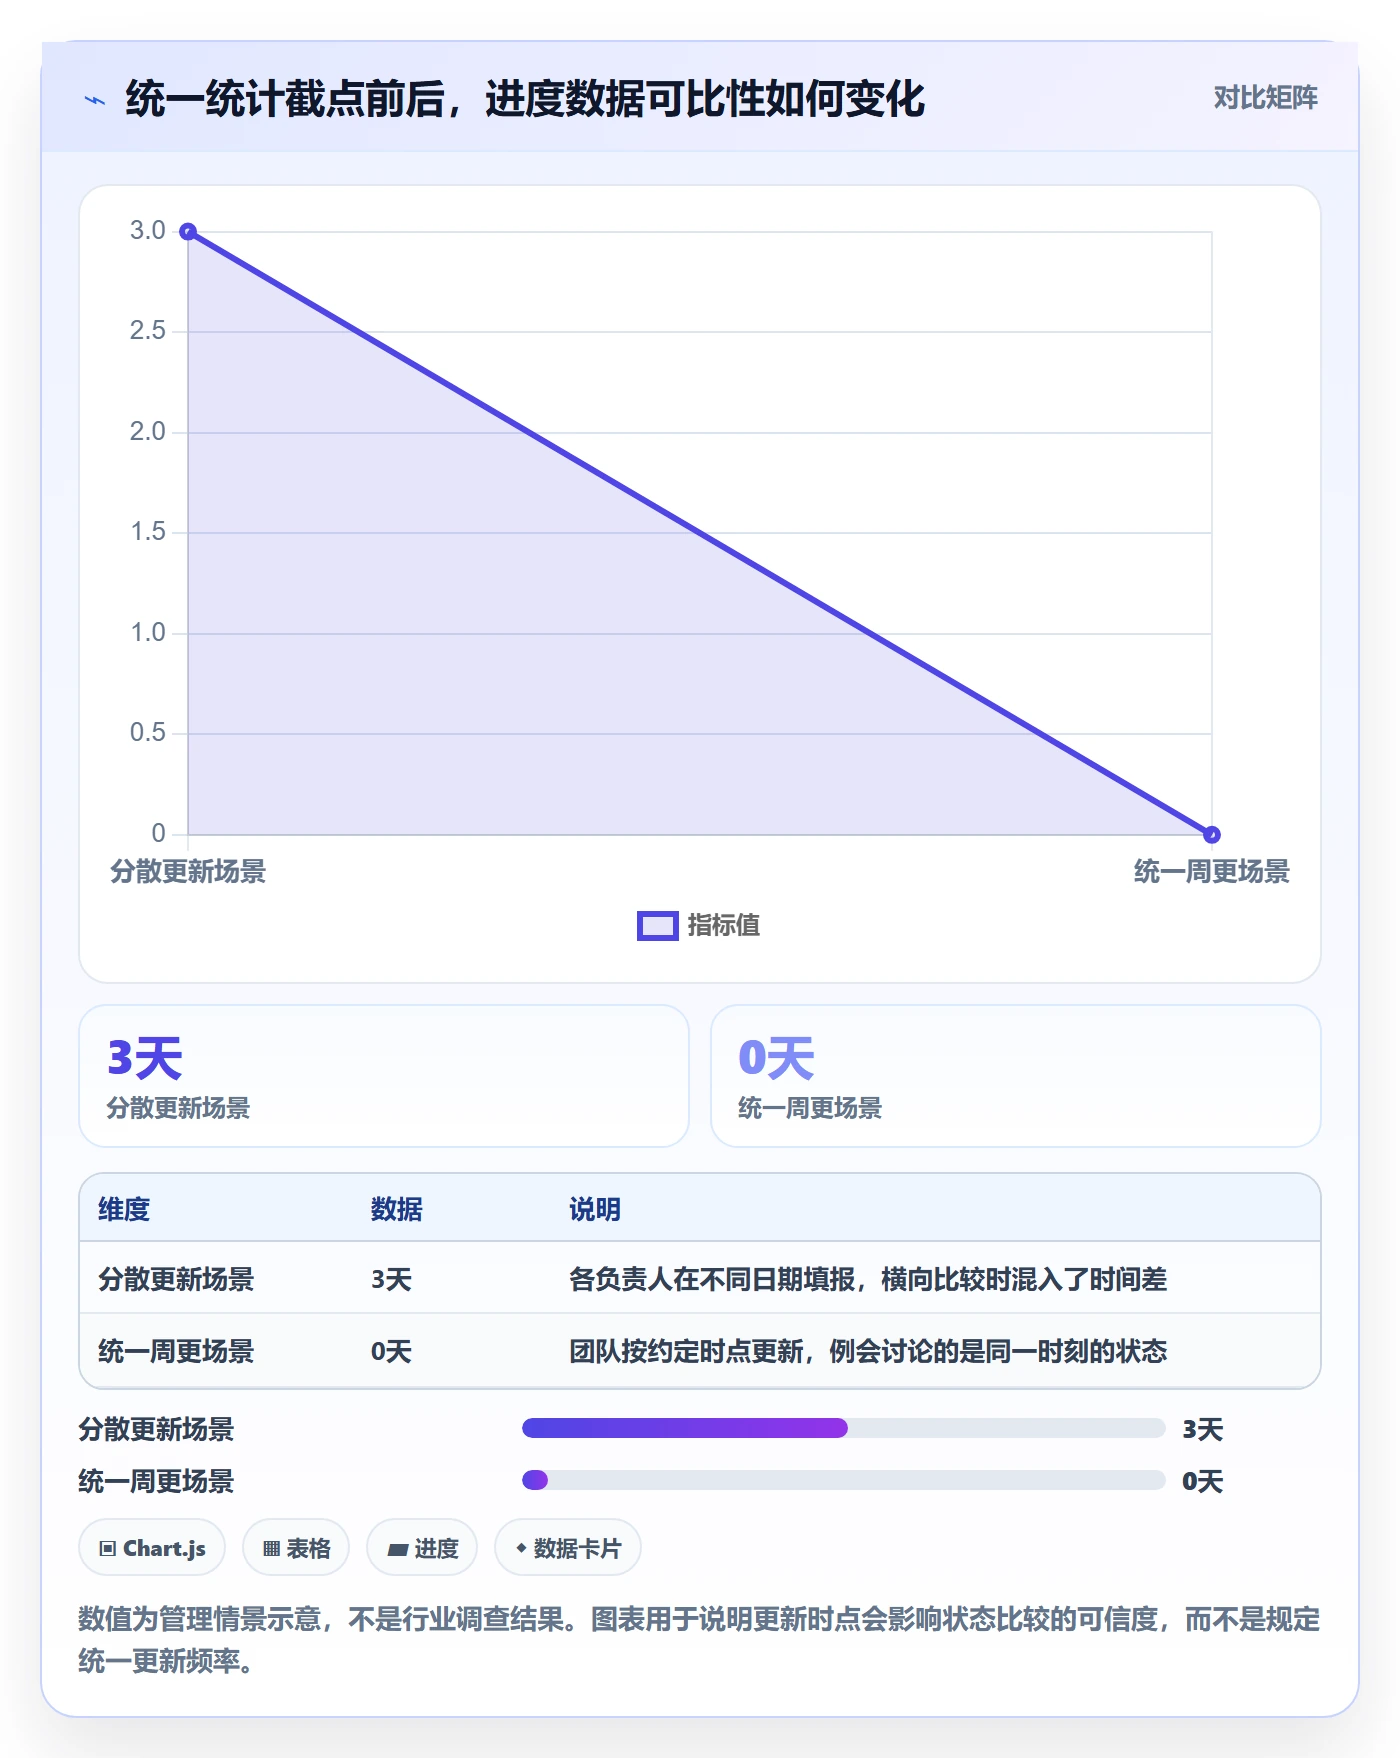Select the data point at 统一周更场景
The image size is (1400, 1758).
[x=1211, y=834]
